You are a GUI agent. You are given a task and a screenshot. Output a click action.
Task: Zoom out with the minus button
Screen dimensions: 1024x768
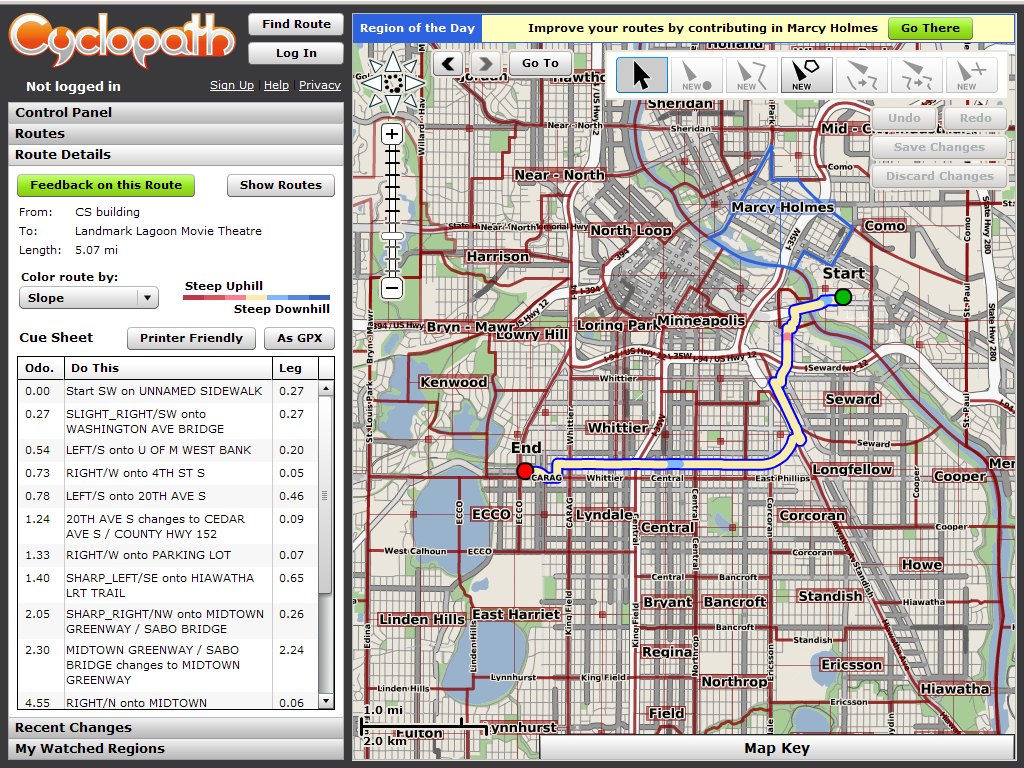tap(392, 287)
